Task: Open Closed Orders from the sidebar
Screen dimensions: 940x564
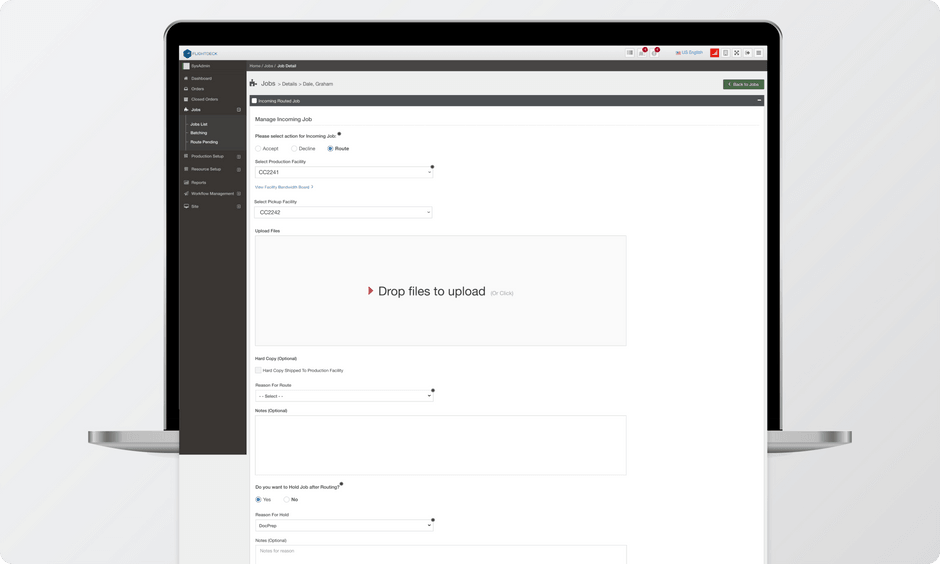Action: click(204, 99)
